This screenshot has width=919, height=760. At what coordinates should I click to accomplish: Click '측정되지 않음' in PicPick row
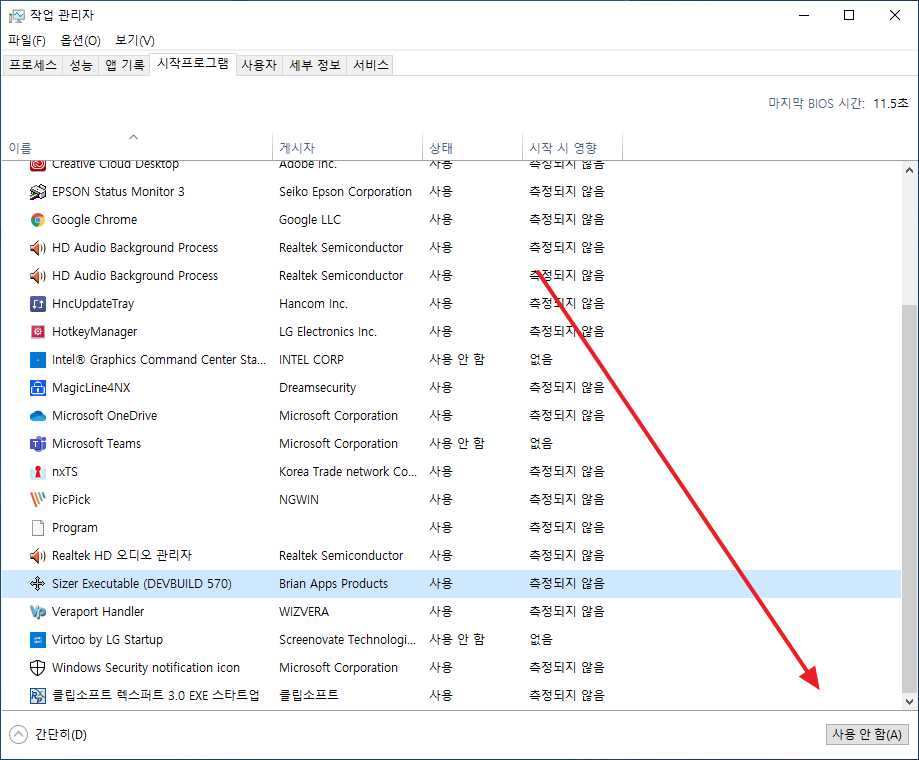[566, 499]
